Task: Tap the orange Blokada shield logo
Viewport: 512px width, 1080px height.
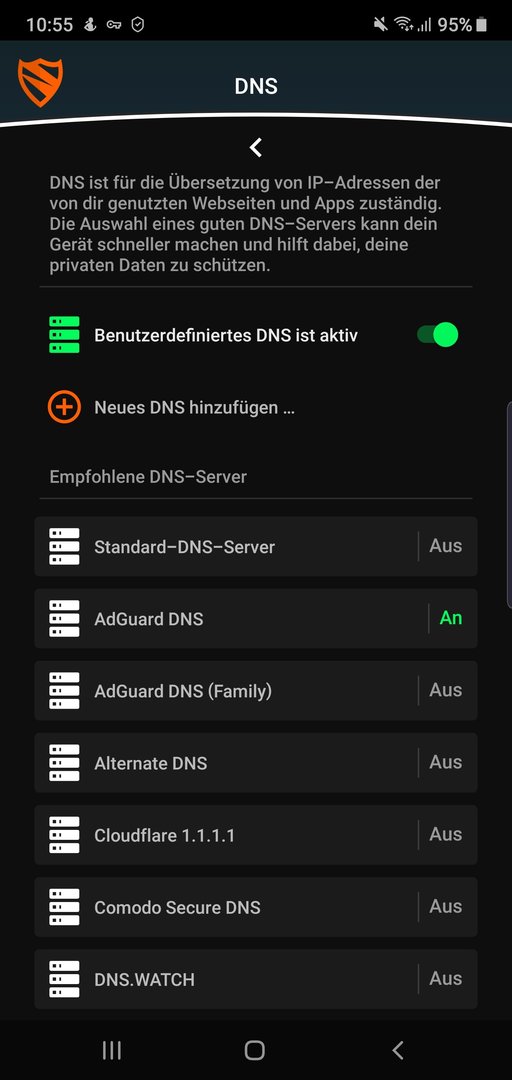Action: 40,82
